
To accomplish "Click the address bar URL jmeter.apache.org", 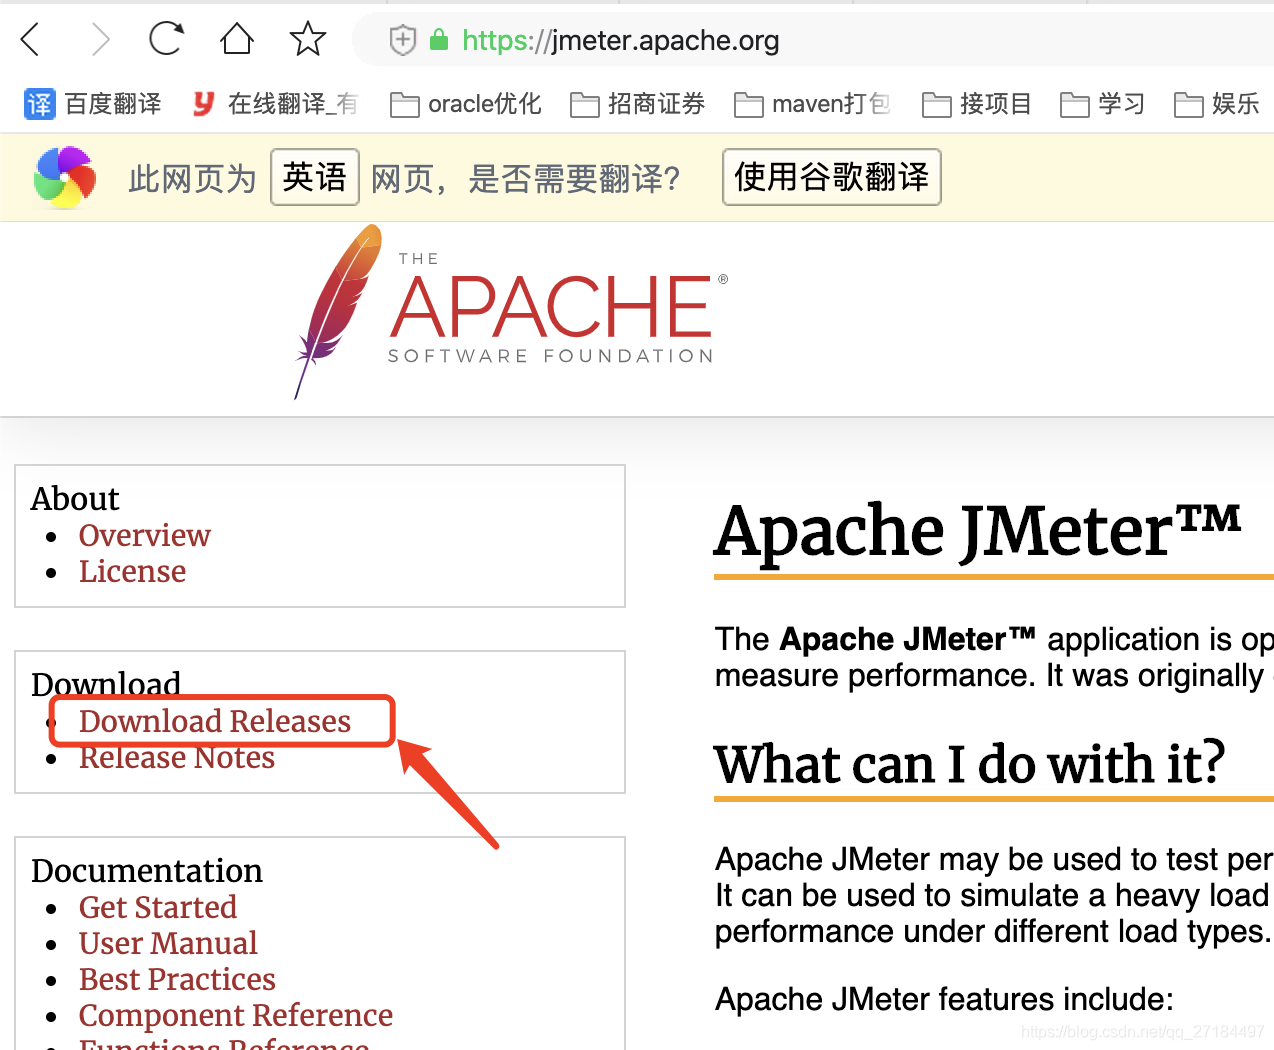I will click(620, 41).
